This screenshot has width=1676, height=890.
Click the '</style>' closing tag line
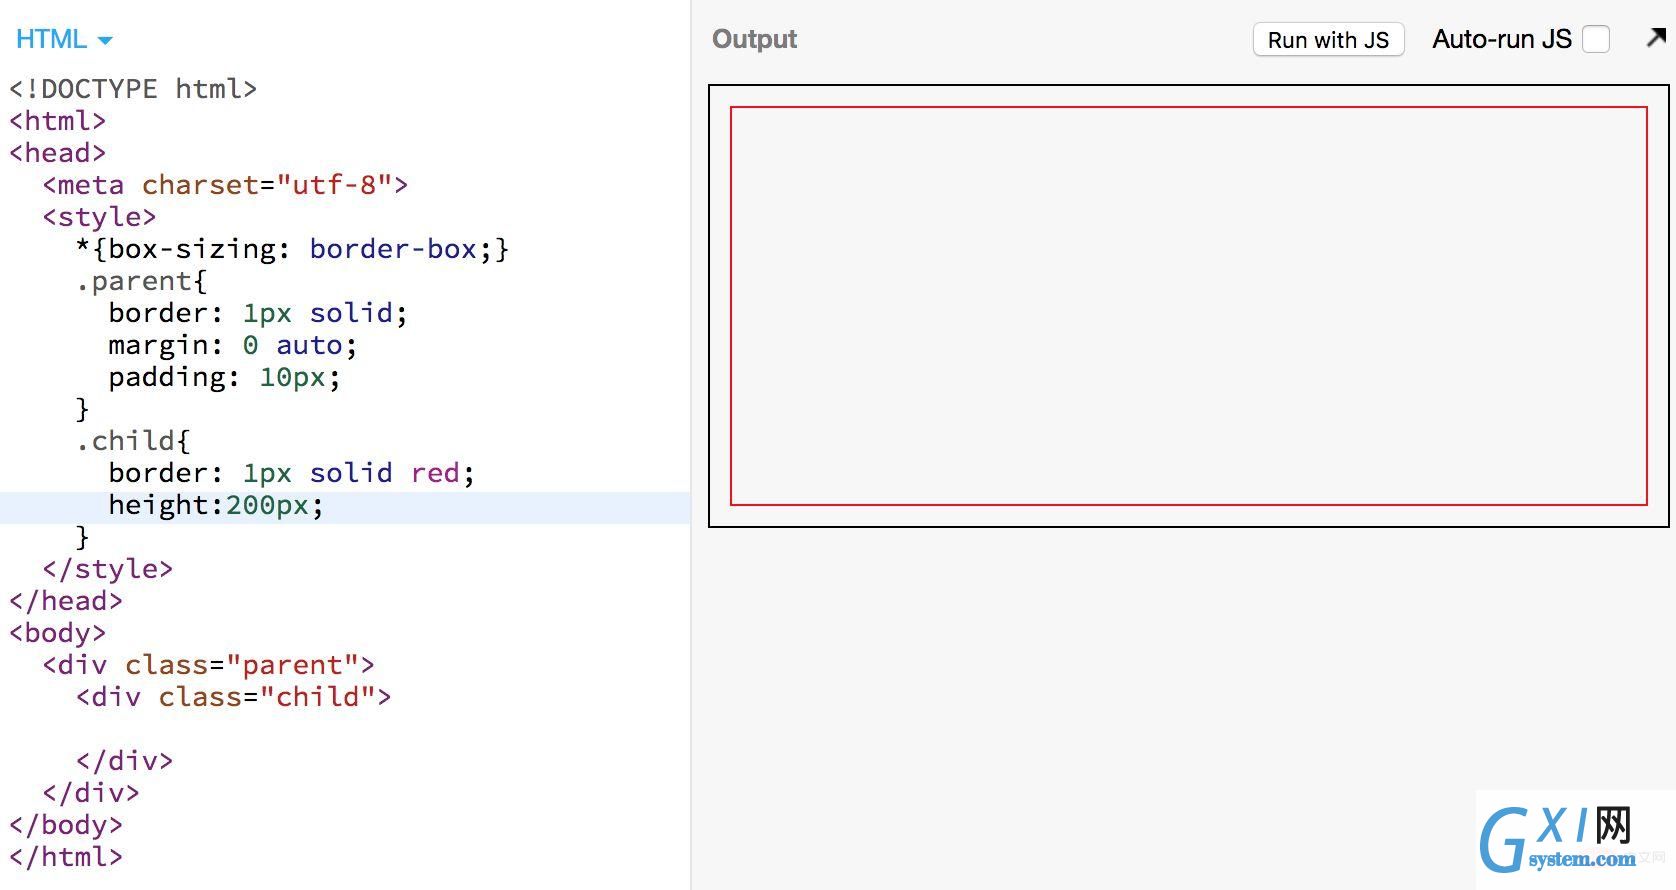coord(108,569)
